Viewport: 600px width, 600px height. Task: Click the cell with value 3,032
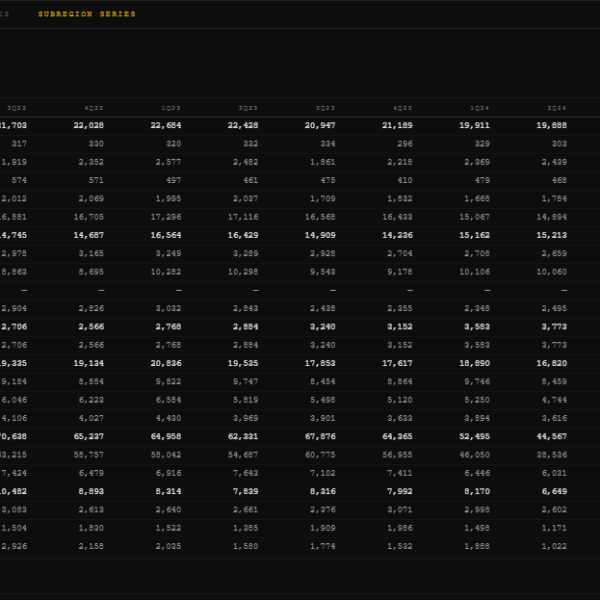pos(168,308)
